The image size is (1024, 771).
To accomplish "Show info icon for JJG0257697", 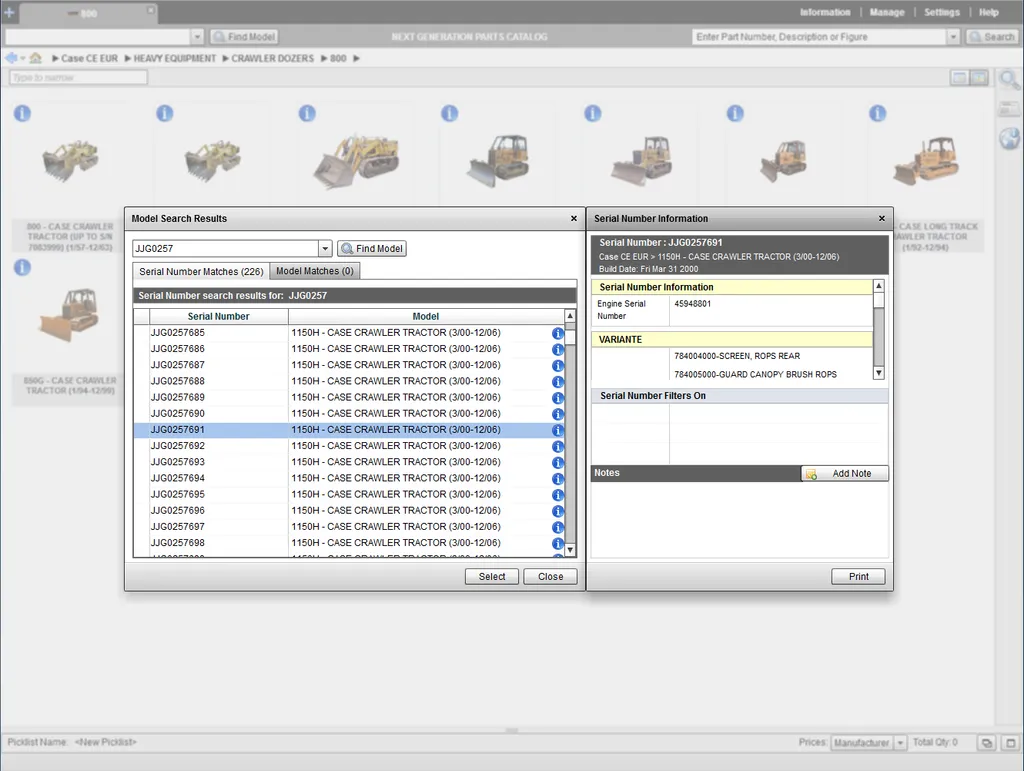I will 558,527.
